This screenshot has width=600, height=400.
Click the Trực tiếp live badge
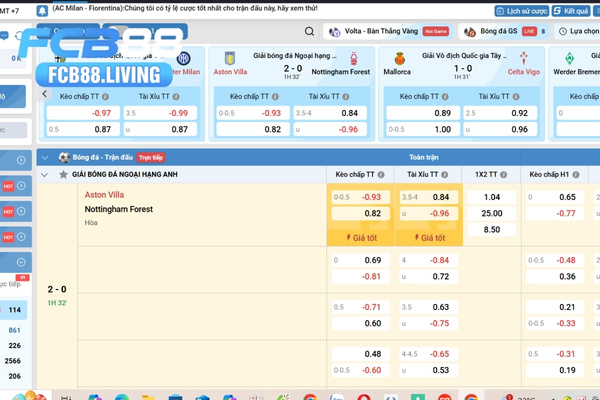point(150,157)
